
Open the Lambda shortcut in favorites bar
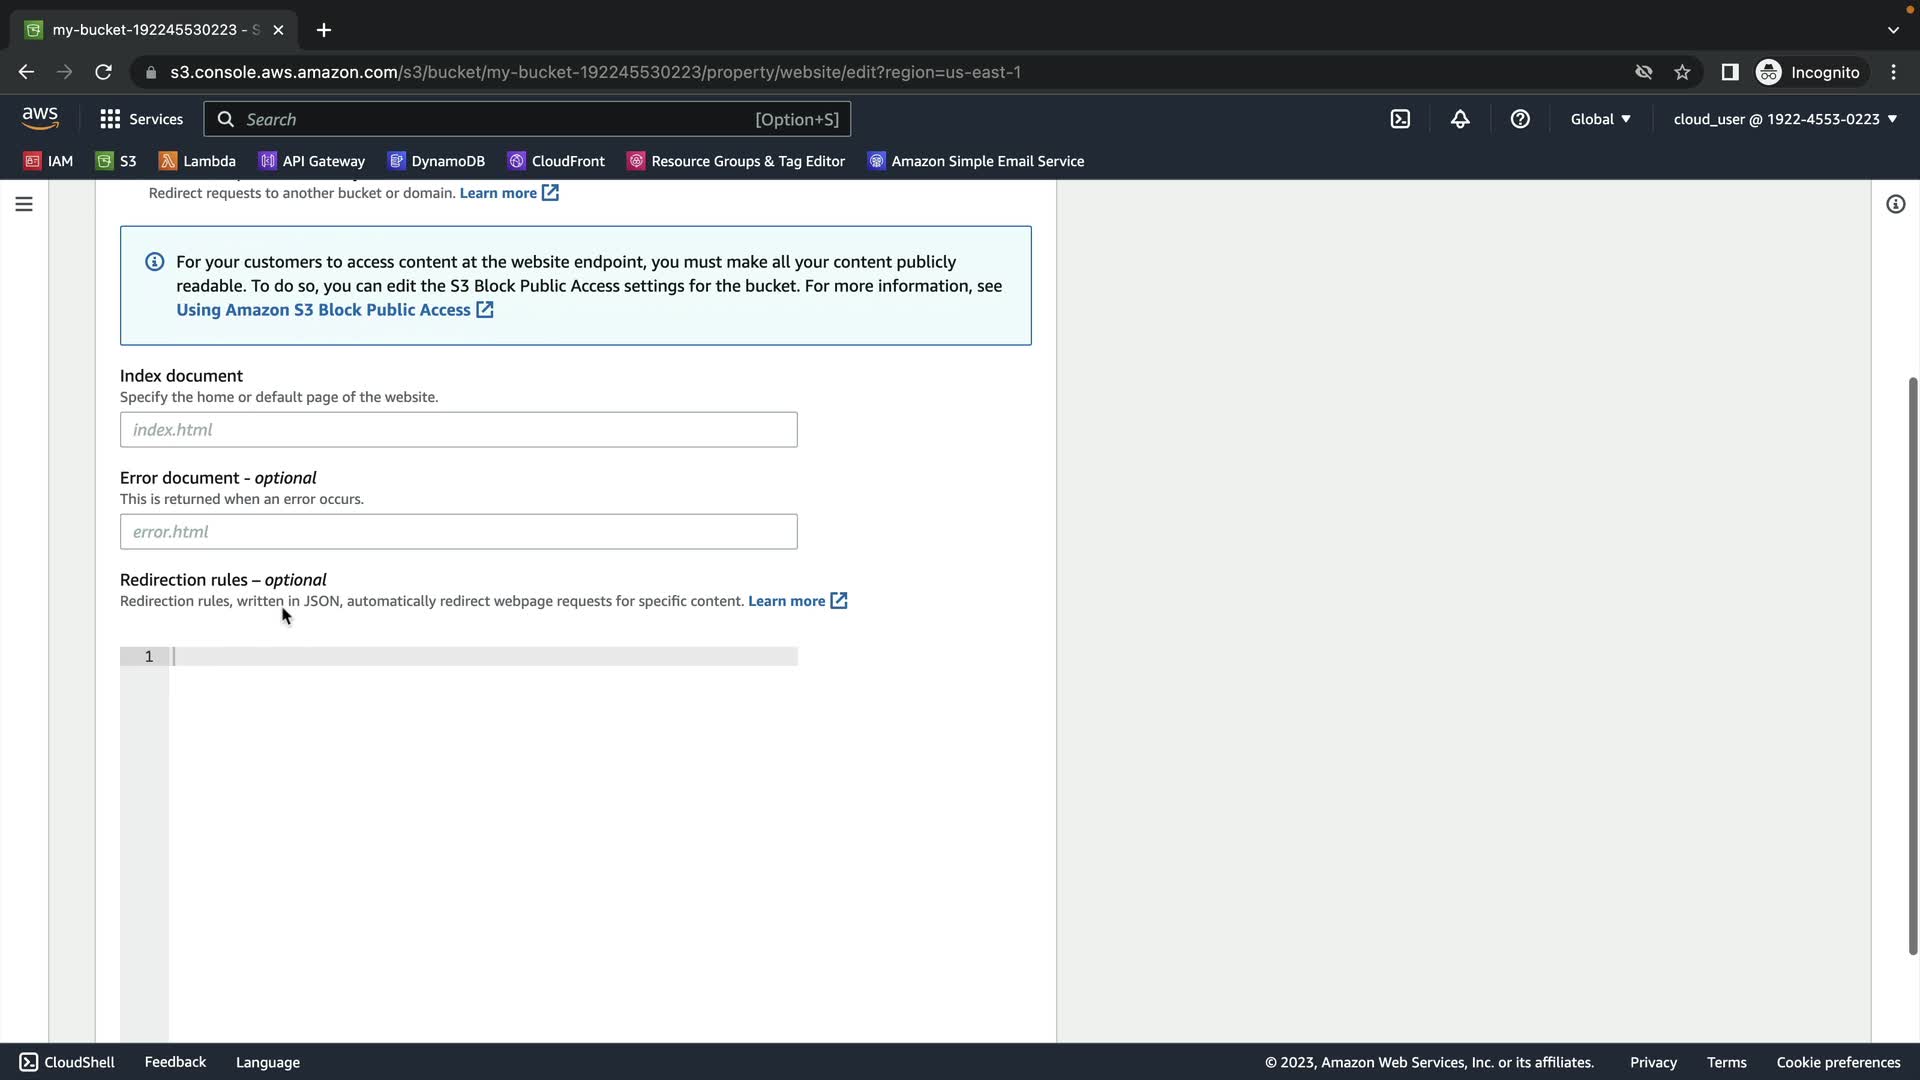[198, 161]
